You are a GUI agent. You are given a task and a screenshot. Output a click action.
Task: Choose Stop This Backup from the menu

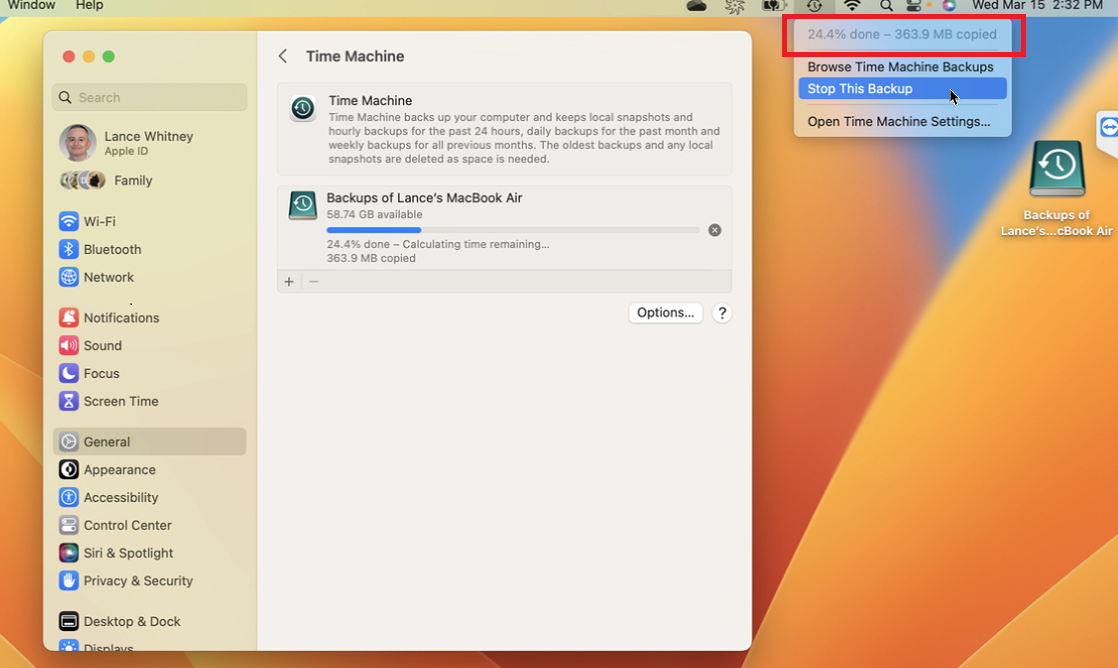click(x=859, y=89)
